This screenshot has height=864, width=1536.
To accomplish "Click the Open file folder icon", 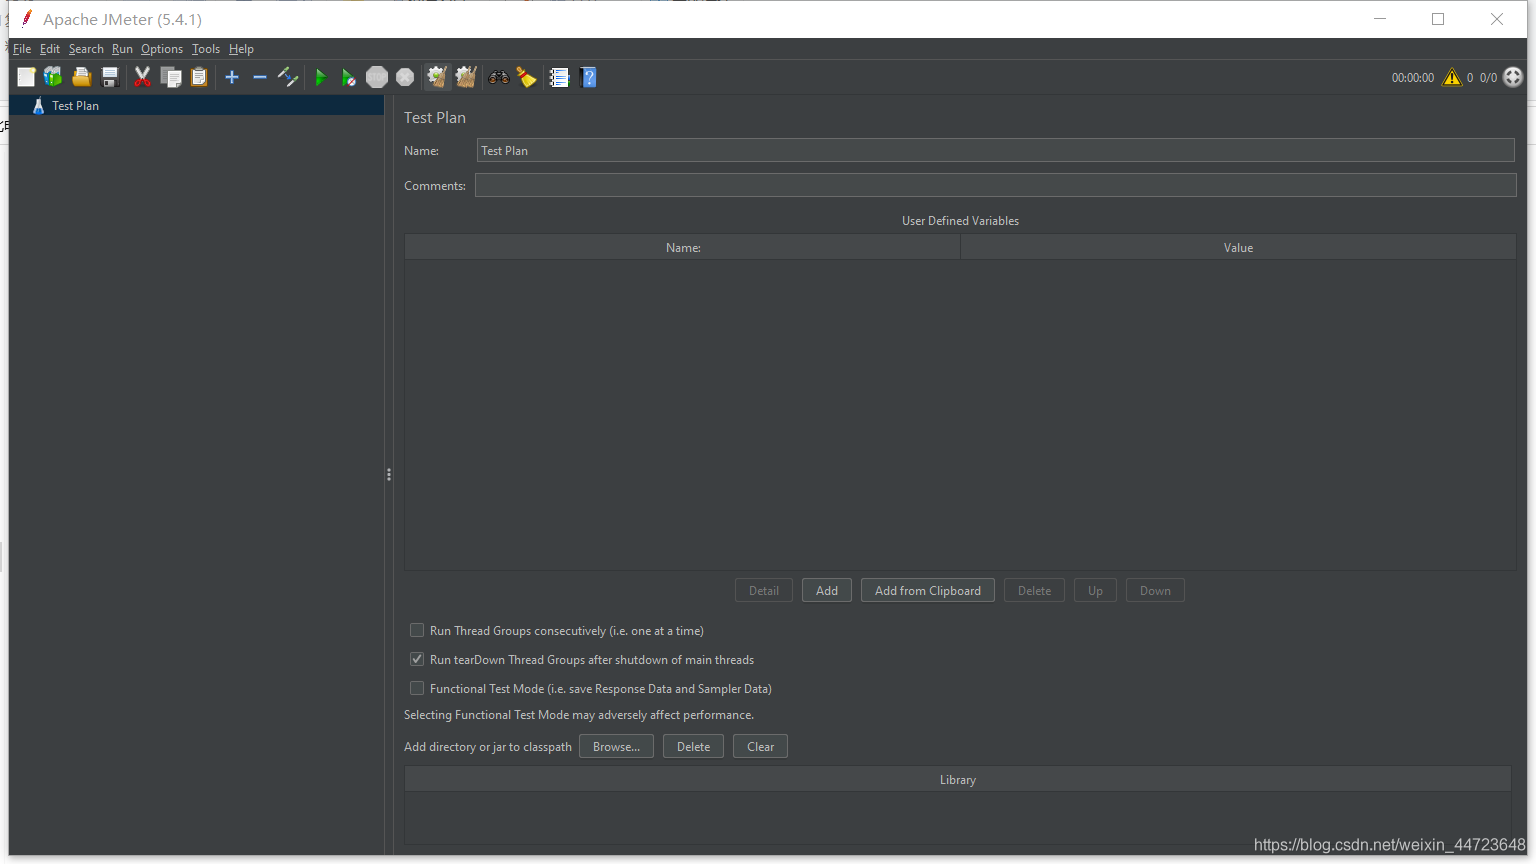I will [82, 77].
